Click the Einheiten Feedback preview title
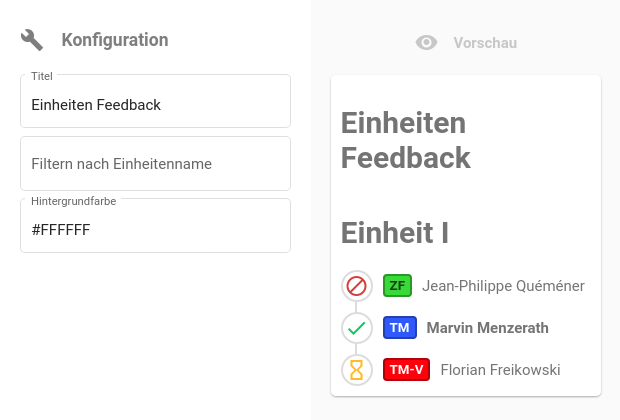620x420 pixels. coord(406,141)
